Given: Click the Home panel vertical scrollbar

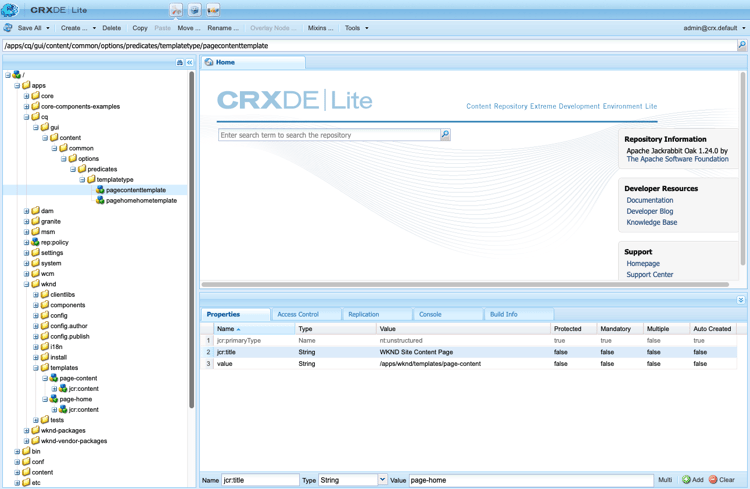Looking at the screenshot, I should [x=743, y=168].
